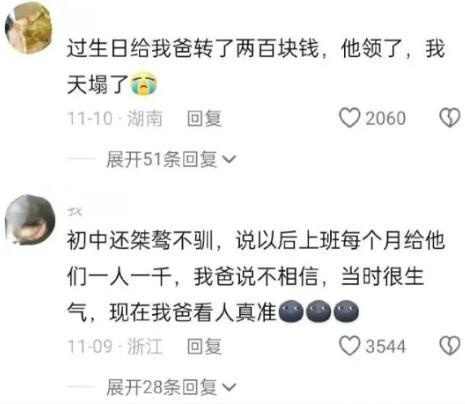The height and width of the screenshot is (404, 465).
Task: Like the Hunan comment with 2060 likes
Action: pyautogui.click(x=349, y=118)
